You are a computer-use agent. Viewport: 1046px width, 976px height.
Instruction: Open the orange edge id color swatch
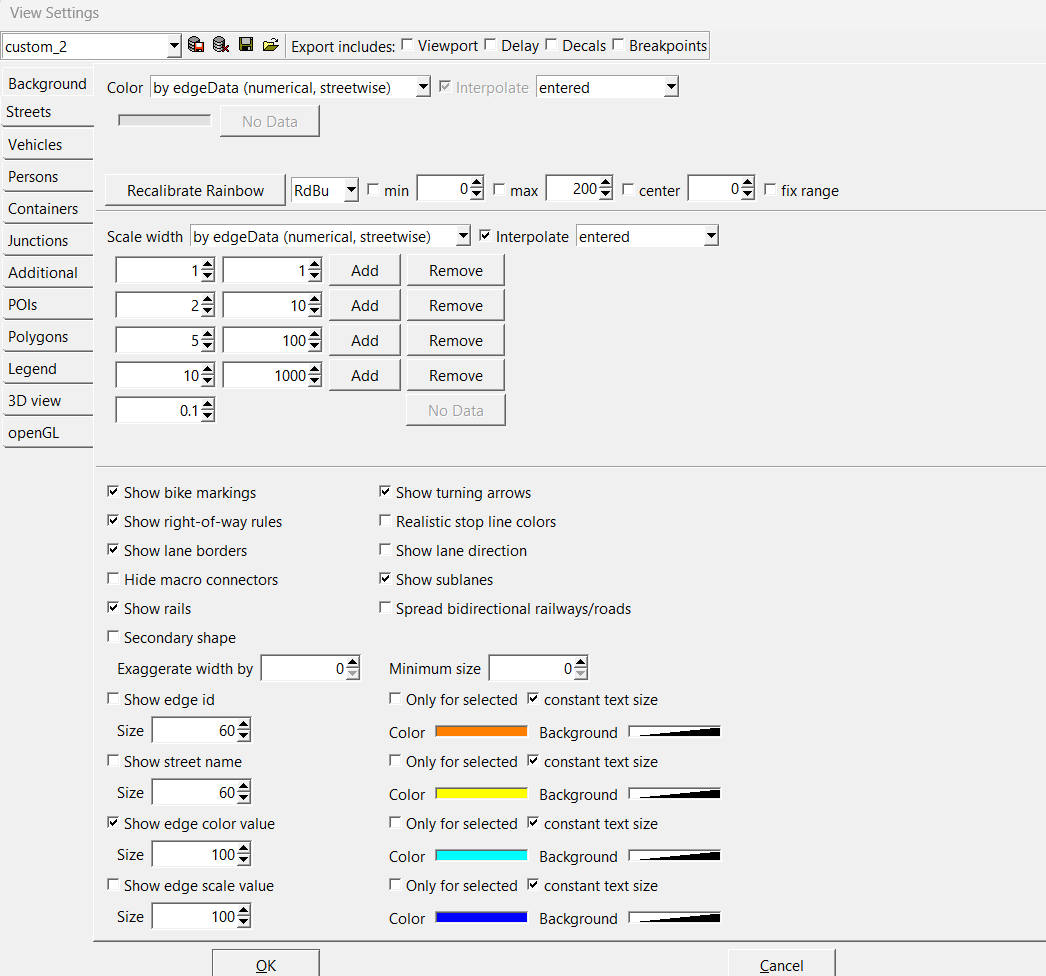(x=481, y=732)
